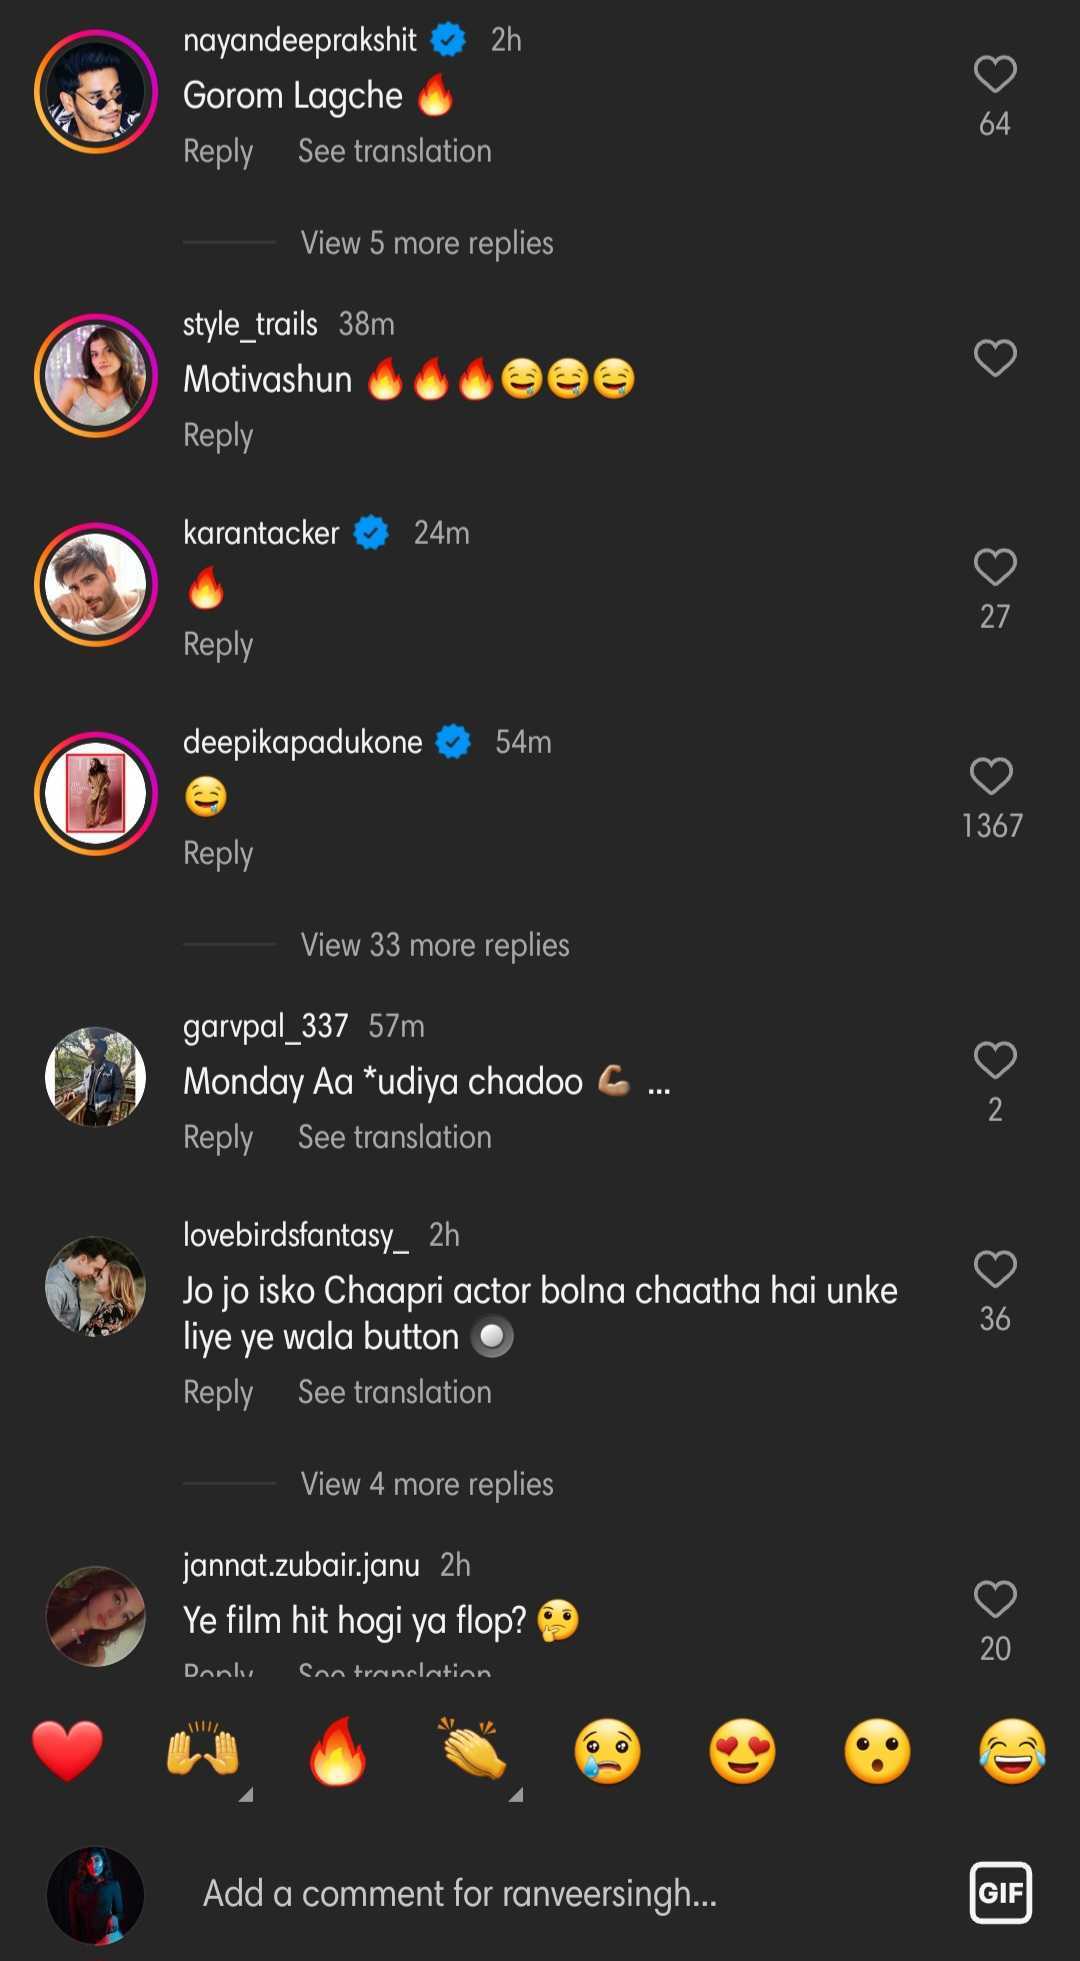Tap the red heart quick reaction
The image size is (1080, 1961).
coord(67,1752)
